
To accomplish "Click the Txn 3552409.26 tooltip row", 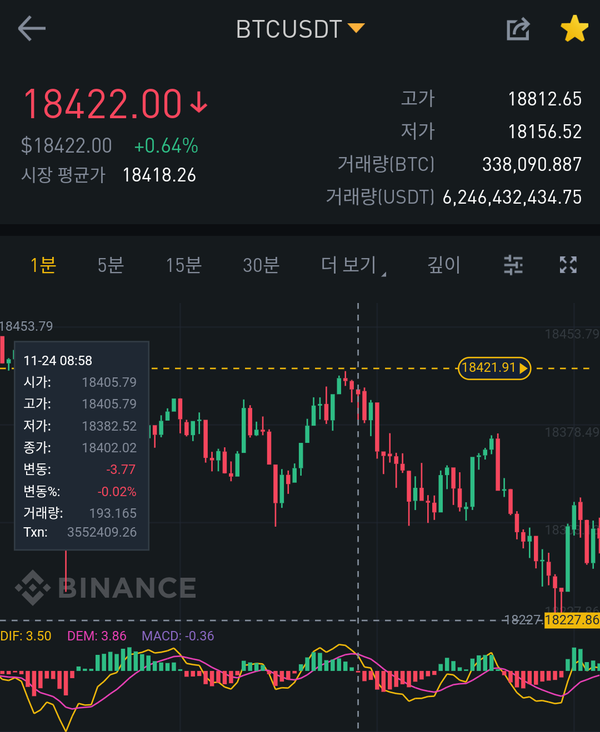I will coord(80,532).
